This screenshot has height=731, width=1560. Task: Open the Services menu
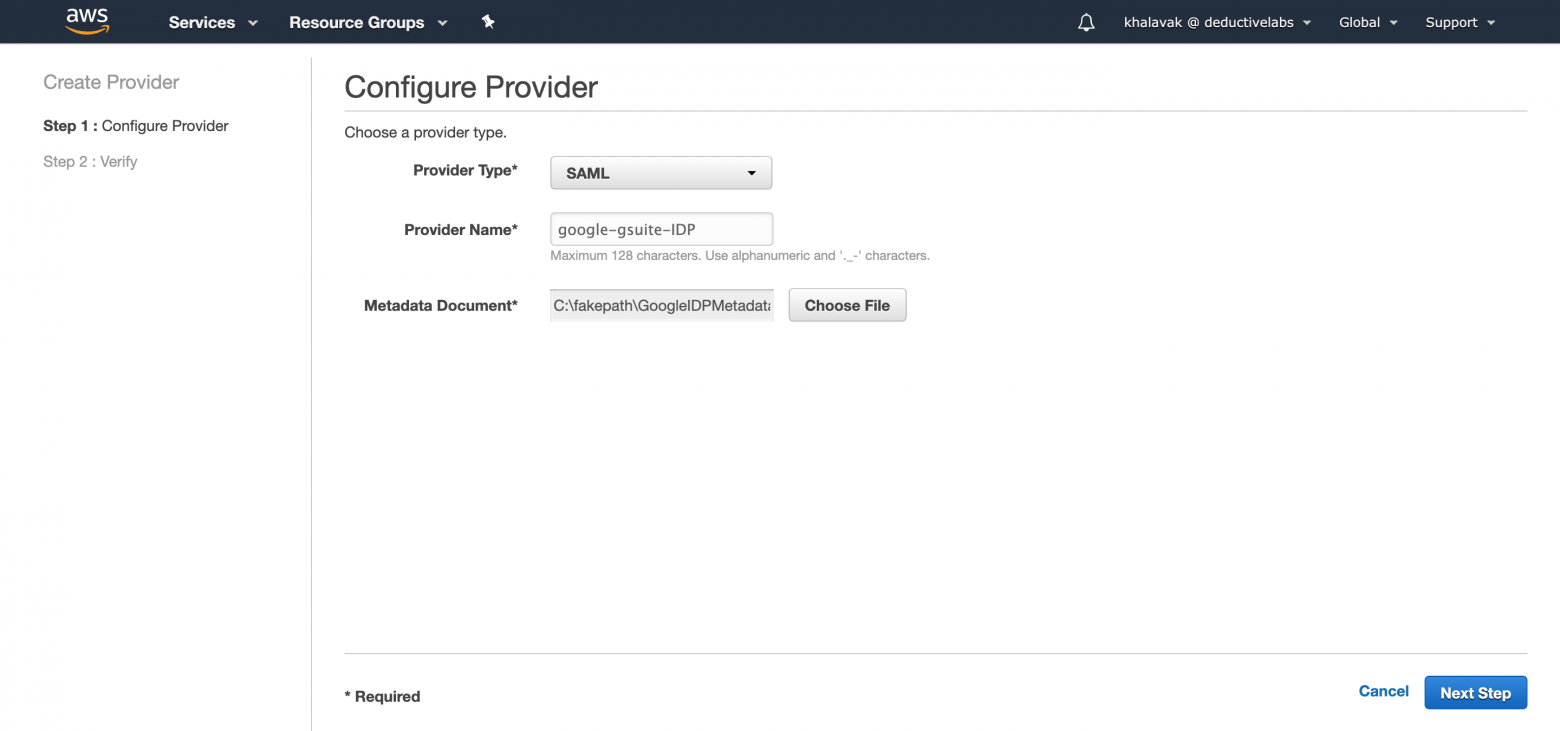[213, 22]
